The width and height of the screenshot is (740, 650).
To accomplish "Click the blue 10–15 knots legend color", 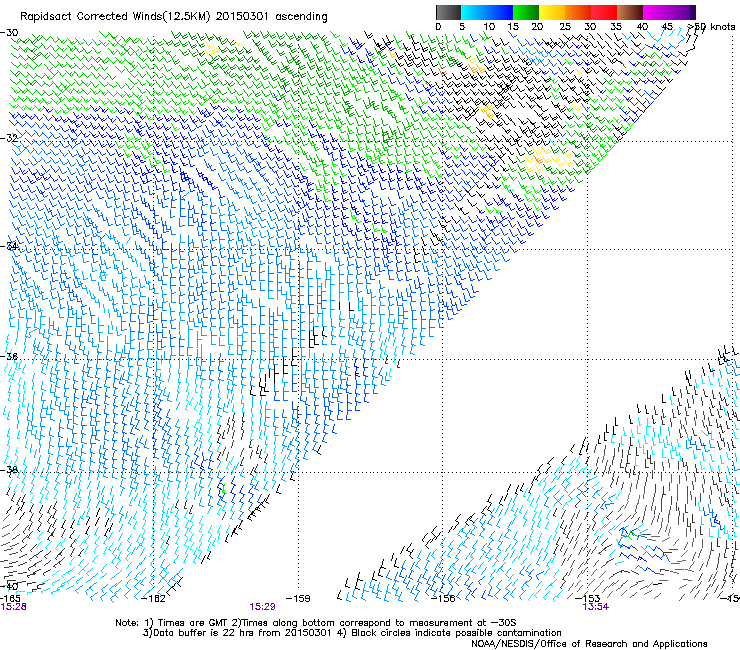I will pos(500,12).
